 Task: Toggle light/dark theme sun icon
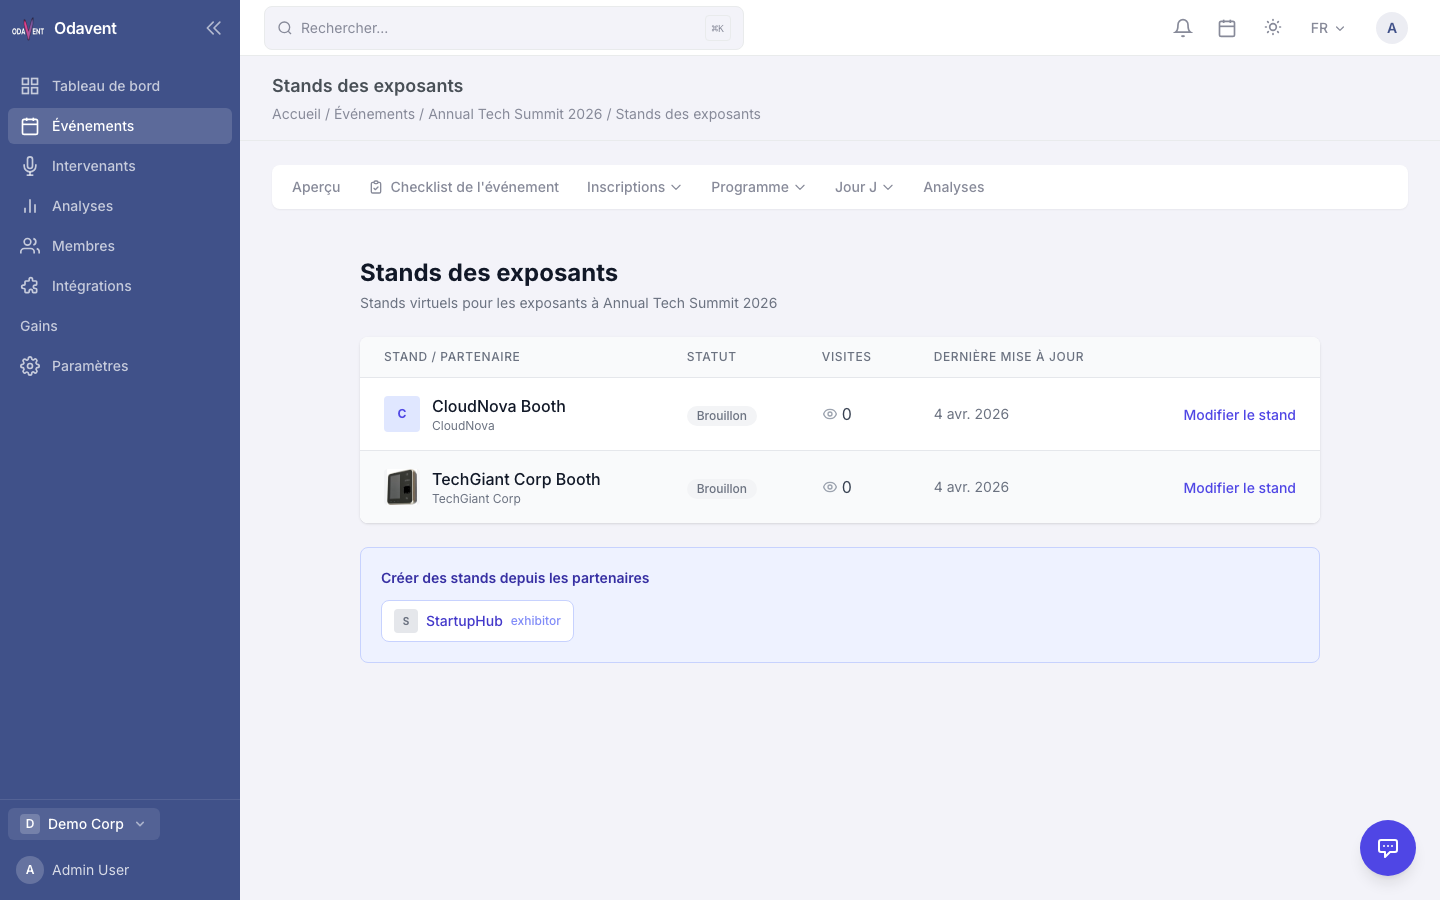1273,28
